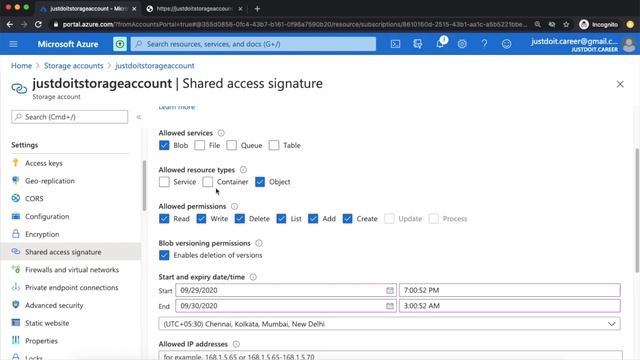Image resolution: width=640 pixels, height=360 pixels.
Task: Check the Container resource type
Action: 208,182
